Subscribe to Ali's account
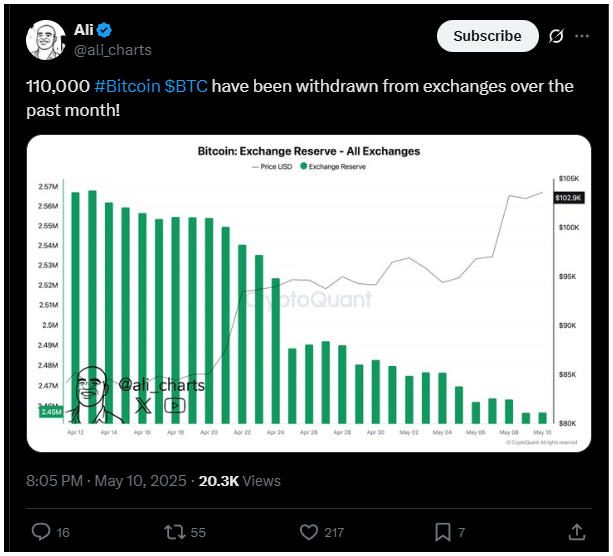The image size is (613, 556). coord(487,36)
